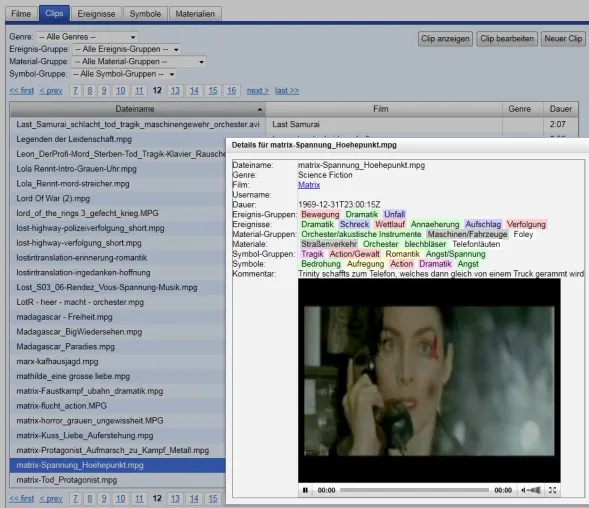Select row 'Legenden der Leidenschaft.mpg'
The width and height of the screenshot is (589, 508).
pos(118,139)
